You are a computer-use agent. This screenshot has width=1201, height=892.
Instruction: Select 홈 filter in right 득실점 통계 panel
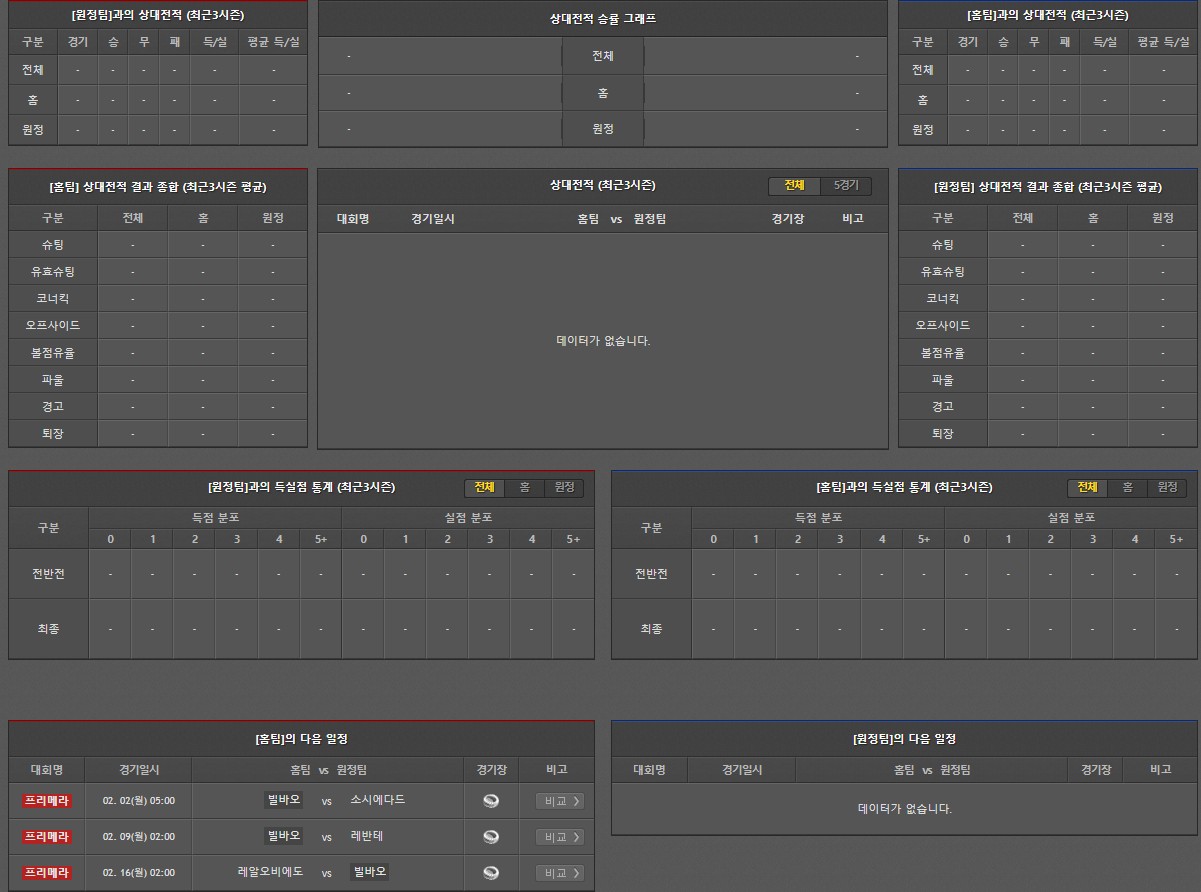click(1127, 487)
